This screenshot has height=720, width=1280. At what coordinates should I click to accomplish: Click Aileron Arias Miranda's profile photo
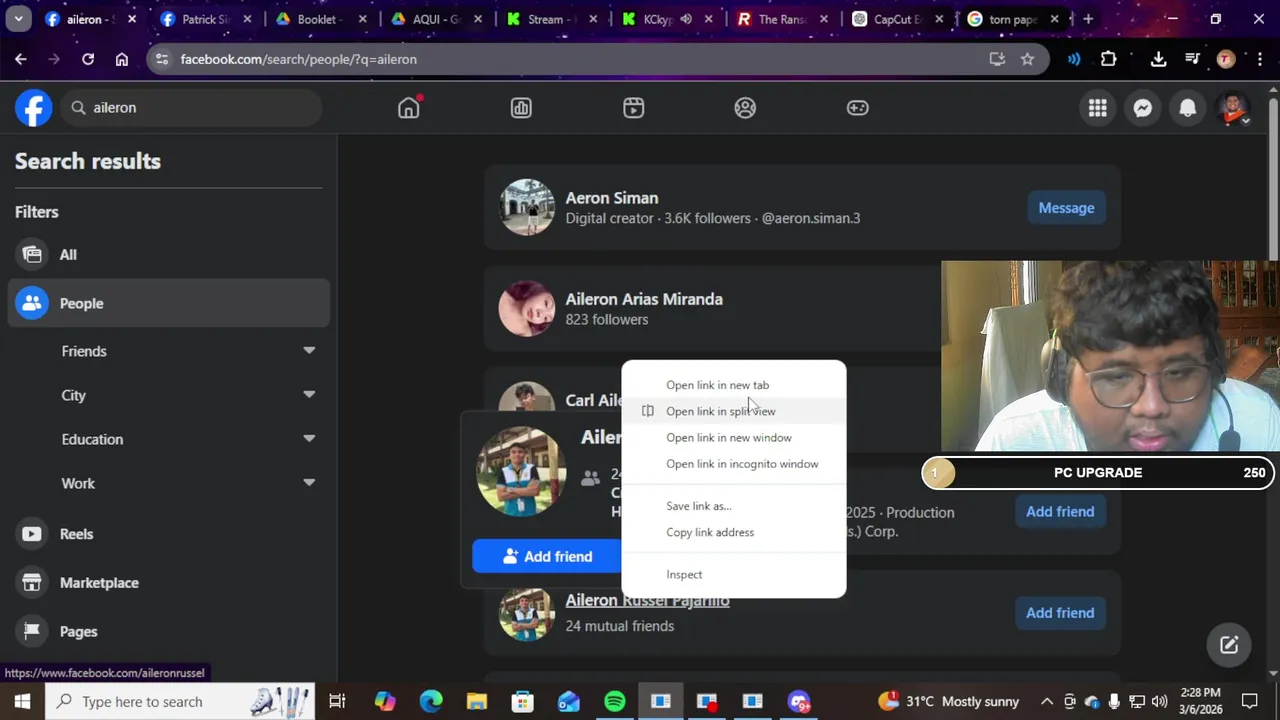[527, 308]
